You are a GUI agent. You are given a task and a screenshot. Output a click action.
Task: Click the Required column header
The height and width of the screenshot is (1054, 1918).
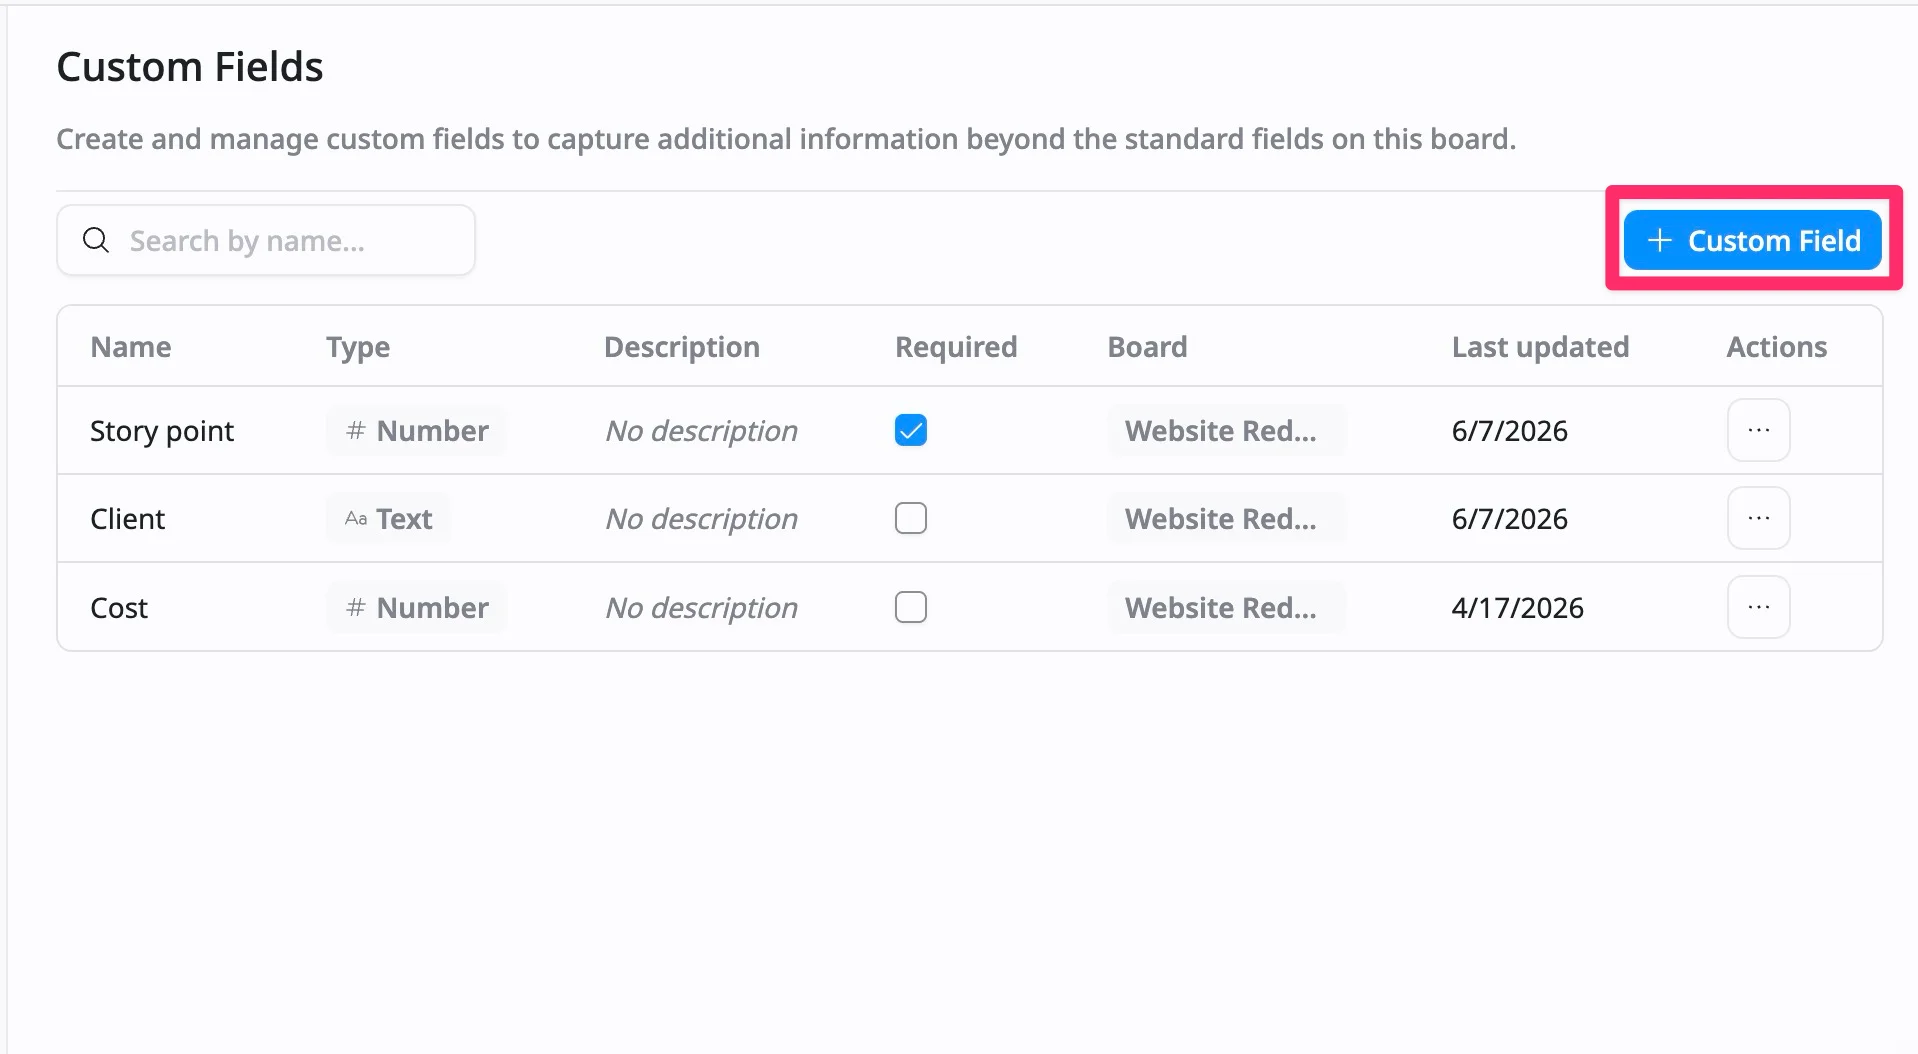click(956, 347)
